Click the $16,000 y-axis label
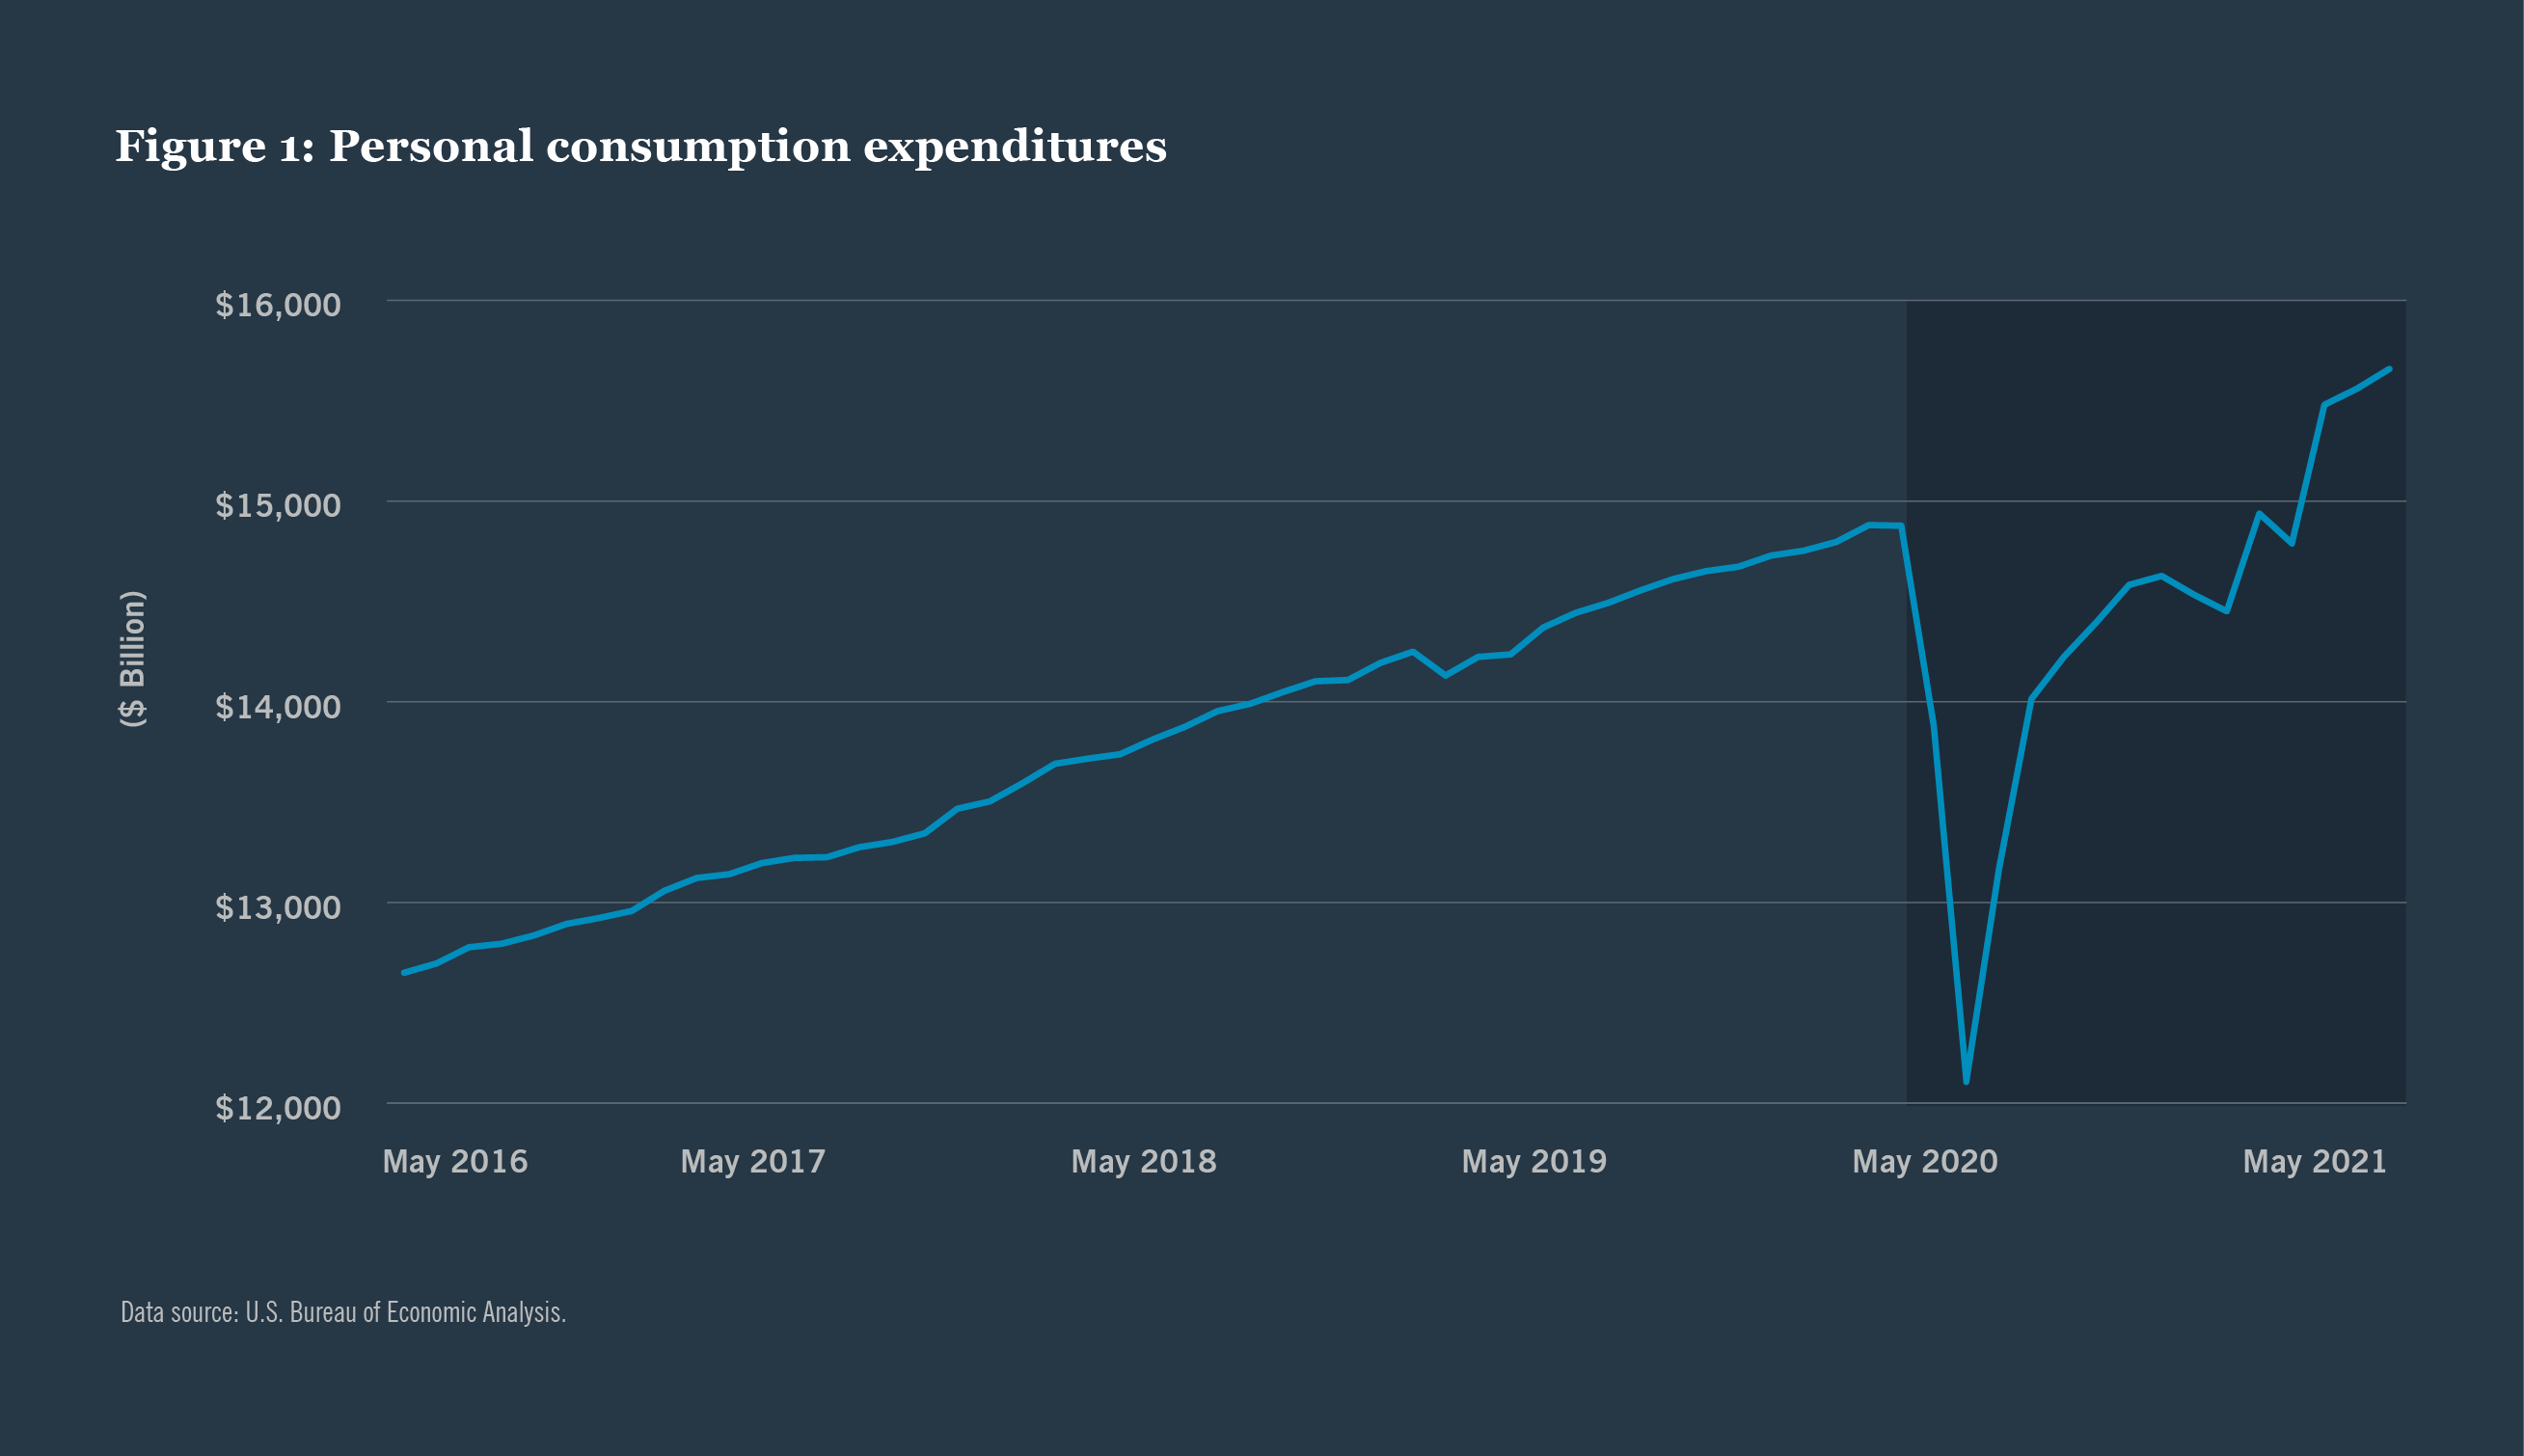The width and height of the screenshot is (2524, 1456). (278, 305)
